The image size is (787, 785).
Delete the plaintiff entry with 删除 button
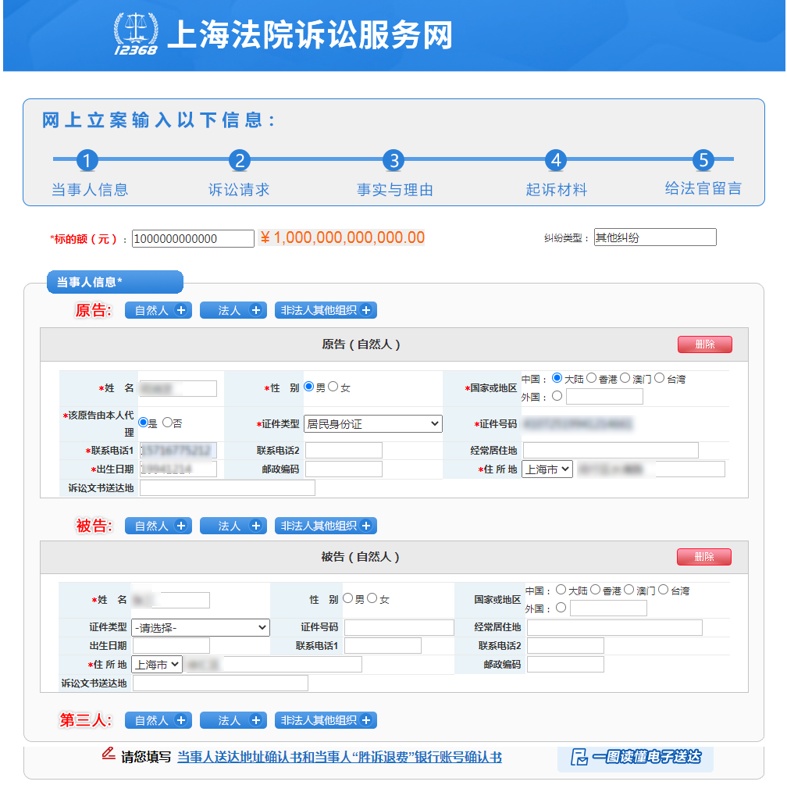[704, 344]
